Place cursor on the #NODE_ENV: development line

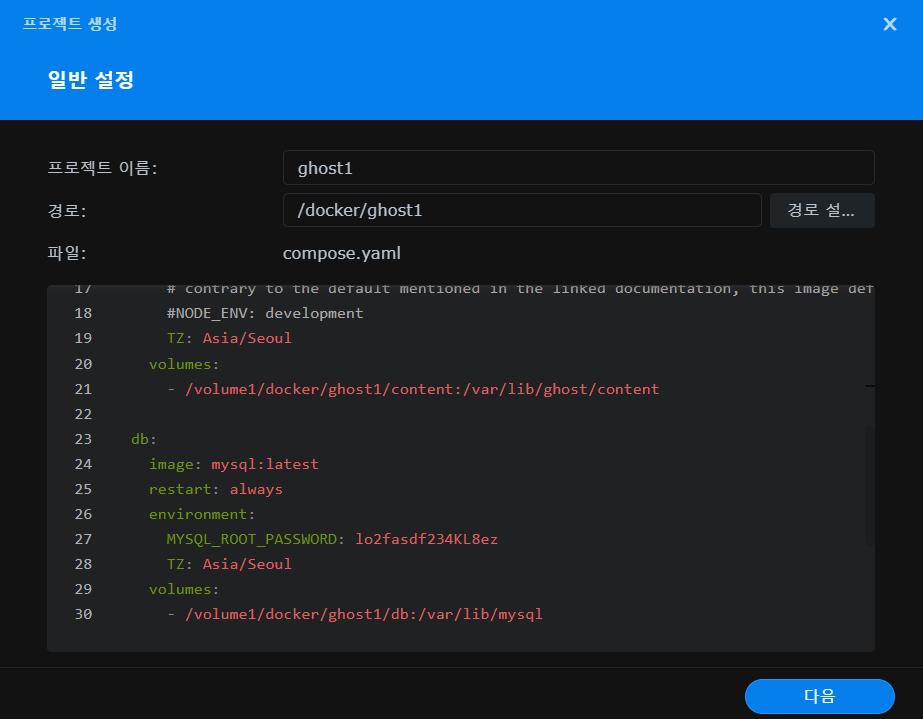pyautogui.click(x=264, y=313)
